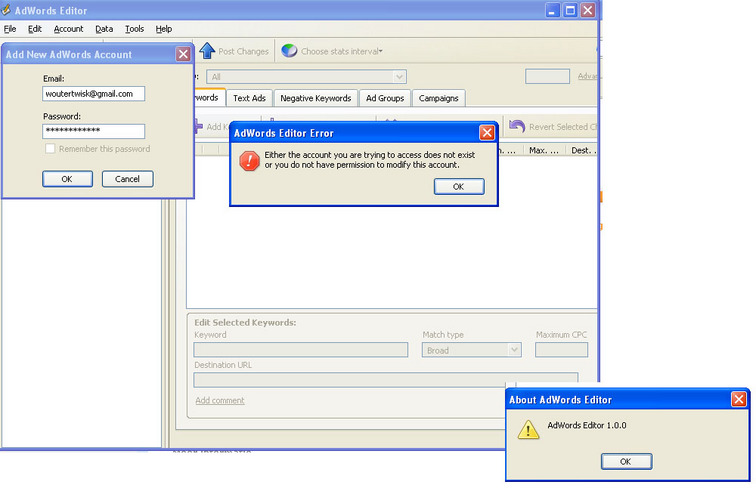The width and height of the screenshot is (756, 491).
Task: Click the Destination URL input field
Action: pos(386,380)
